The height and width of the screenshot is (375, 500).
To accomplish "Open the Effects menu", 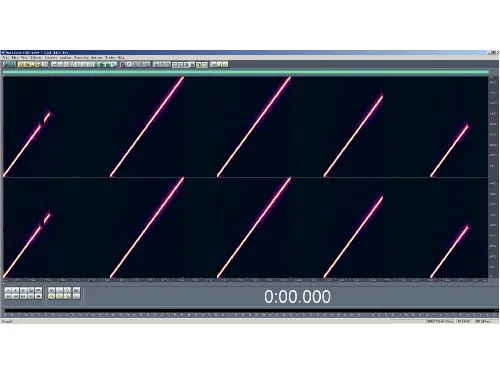I will coord(36,57).
